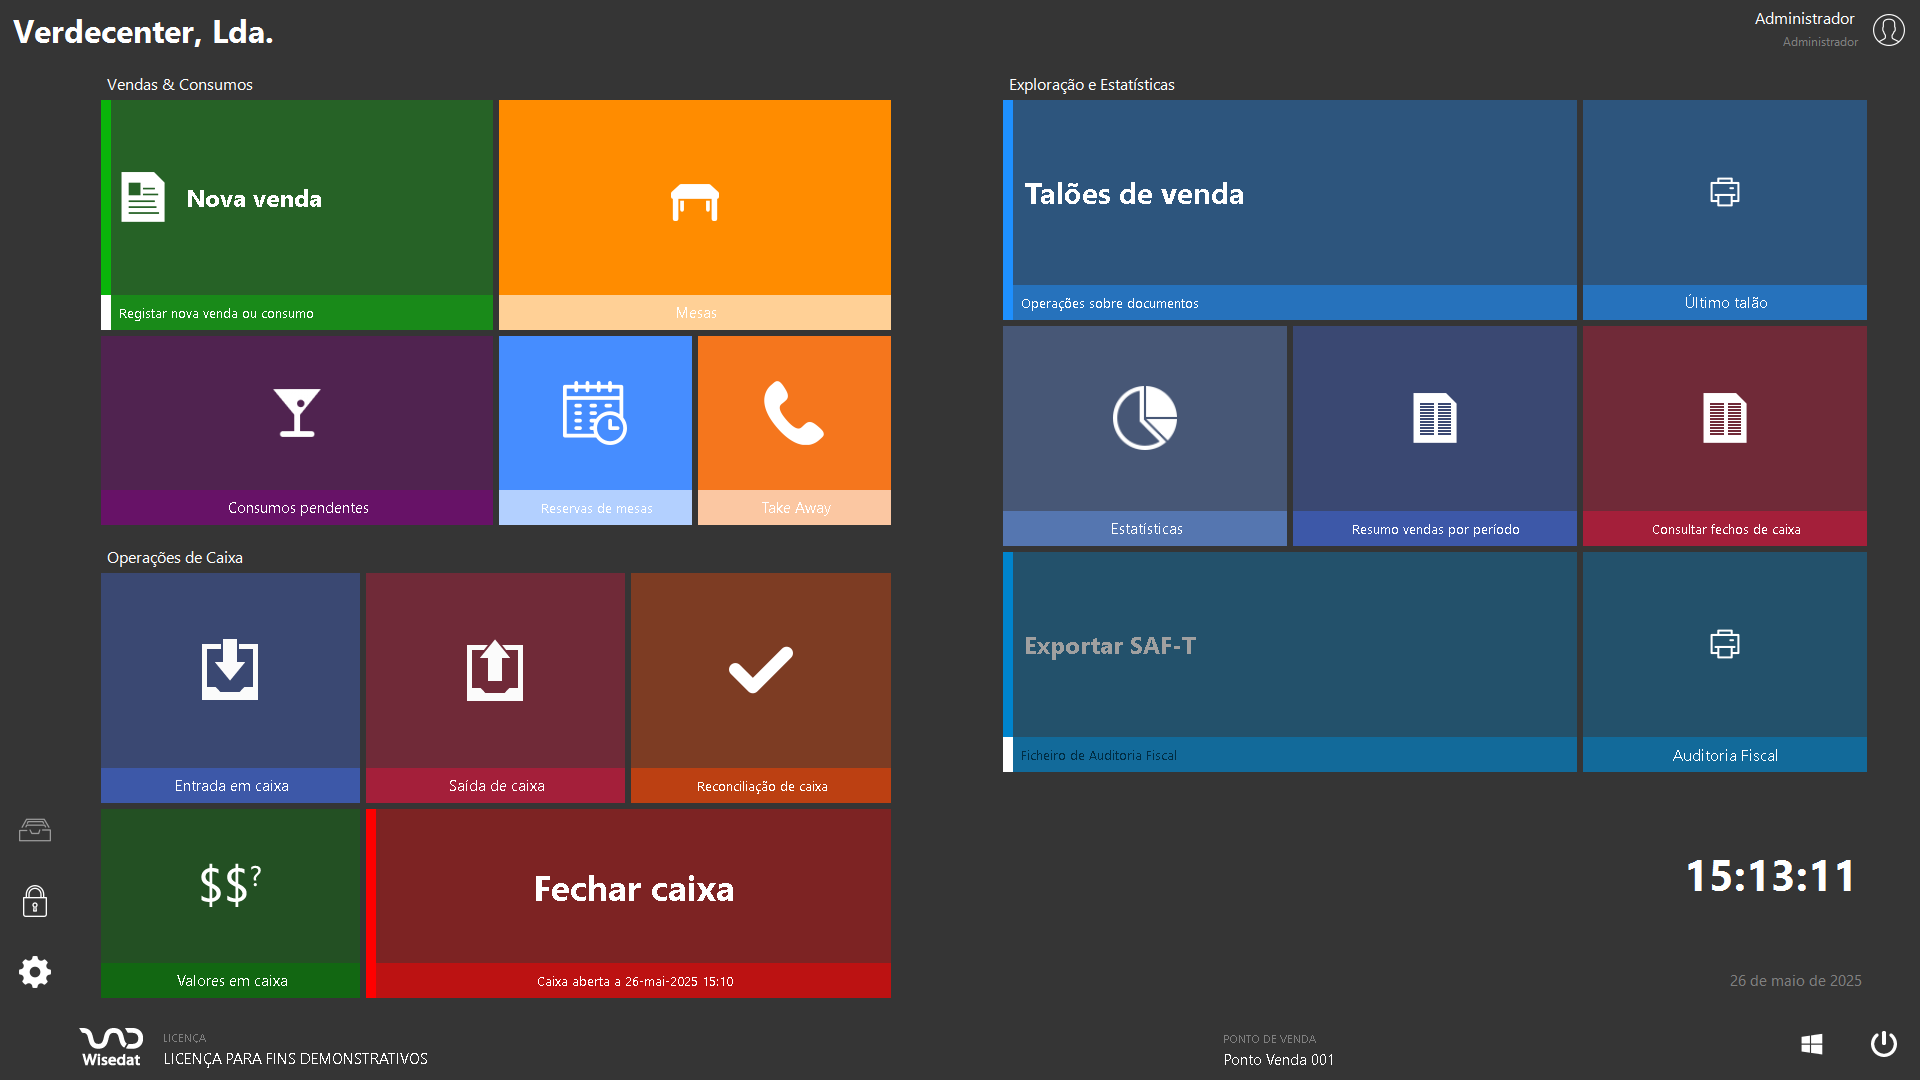The width and height of the screenshot is (1920, 1080).
Task: Click Entrada em caixa download icon
Action: click(x=230, y=670)
